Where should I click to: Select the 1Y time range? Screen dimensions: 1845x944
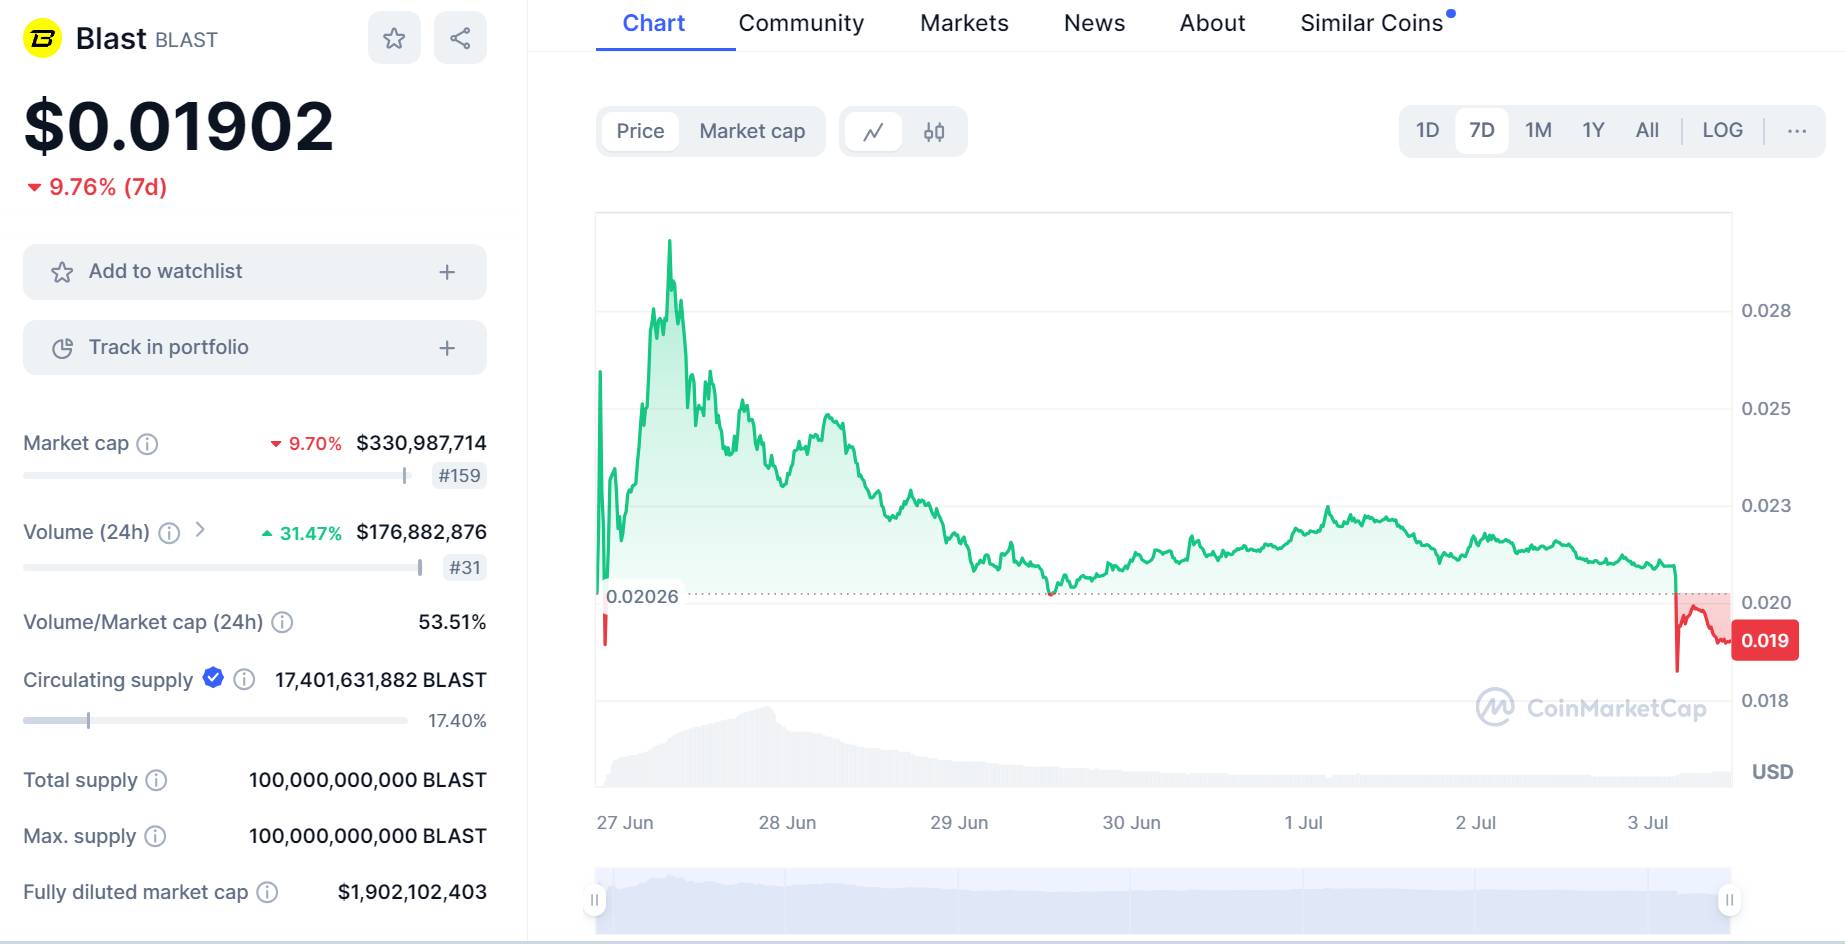(1593, 130)
